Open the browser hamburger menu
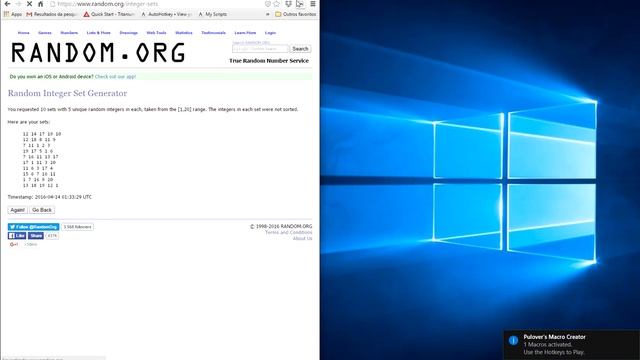This screenshot has height=360, width=640. (313, 4)
